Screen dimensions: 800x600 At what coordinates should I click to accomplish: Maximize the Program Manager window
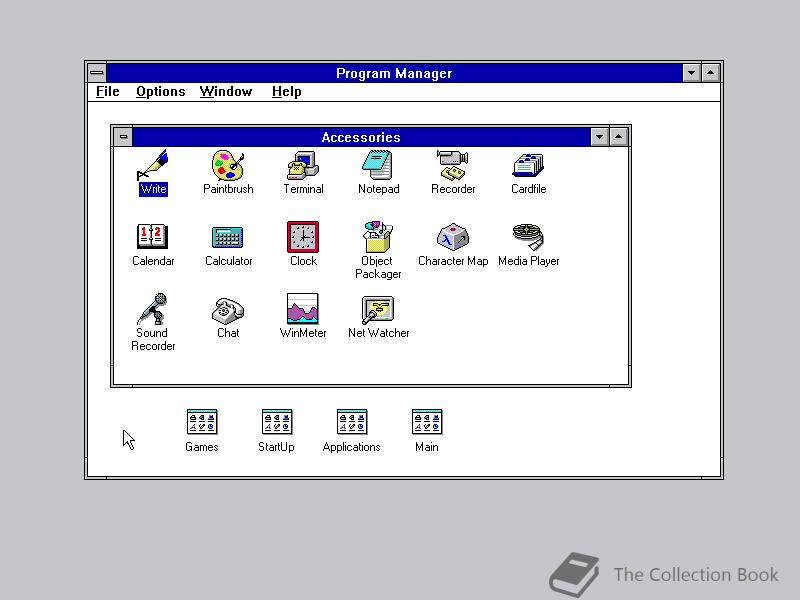(x=710, y=73)
